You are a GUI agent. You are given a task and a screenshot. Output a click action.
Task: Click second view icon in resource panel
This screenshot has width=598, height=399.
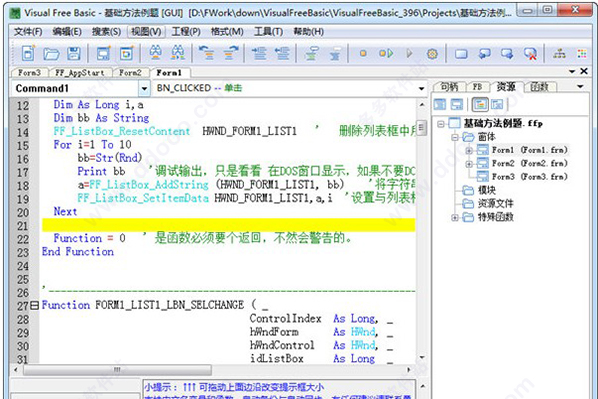[457, 105]
